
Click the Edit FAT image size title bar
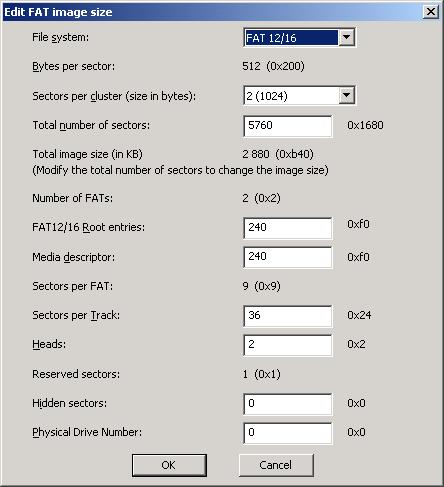(213, 12)
